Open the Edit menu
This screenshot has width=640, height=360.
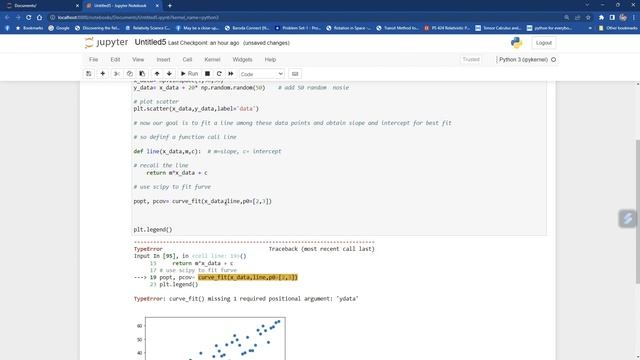pyautogui.click(x=115, y=60)
